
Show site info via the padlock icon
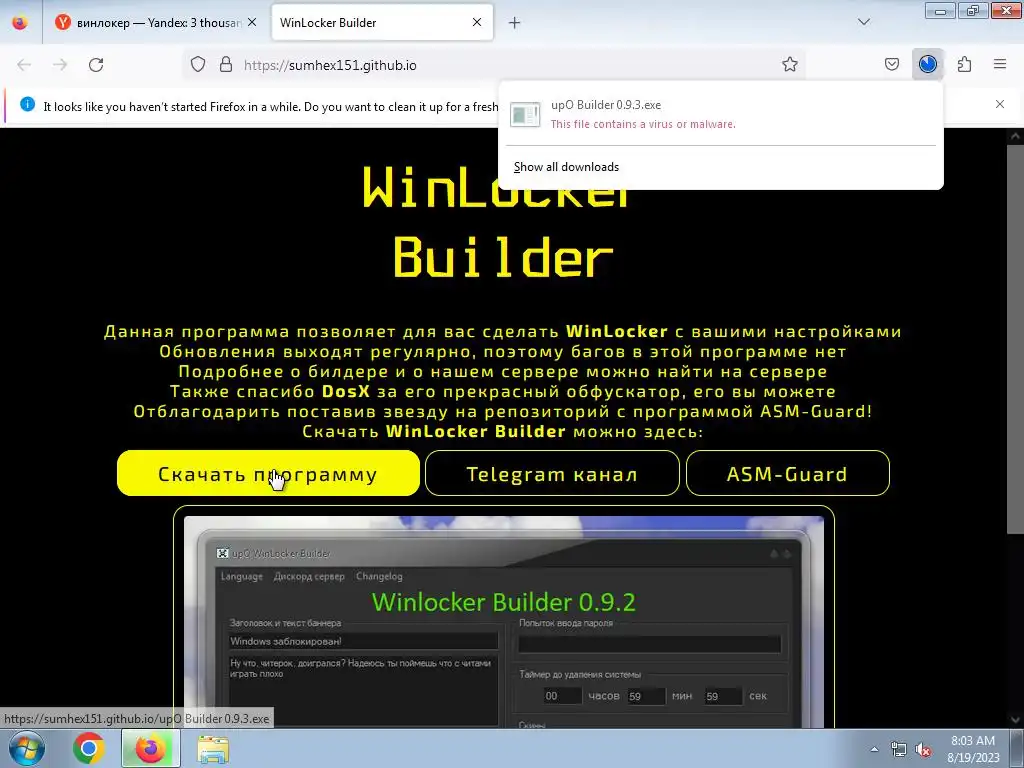[x=226, y=65]
